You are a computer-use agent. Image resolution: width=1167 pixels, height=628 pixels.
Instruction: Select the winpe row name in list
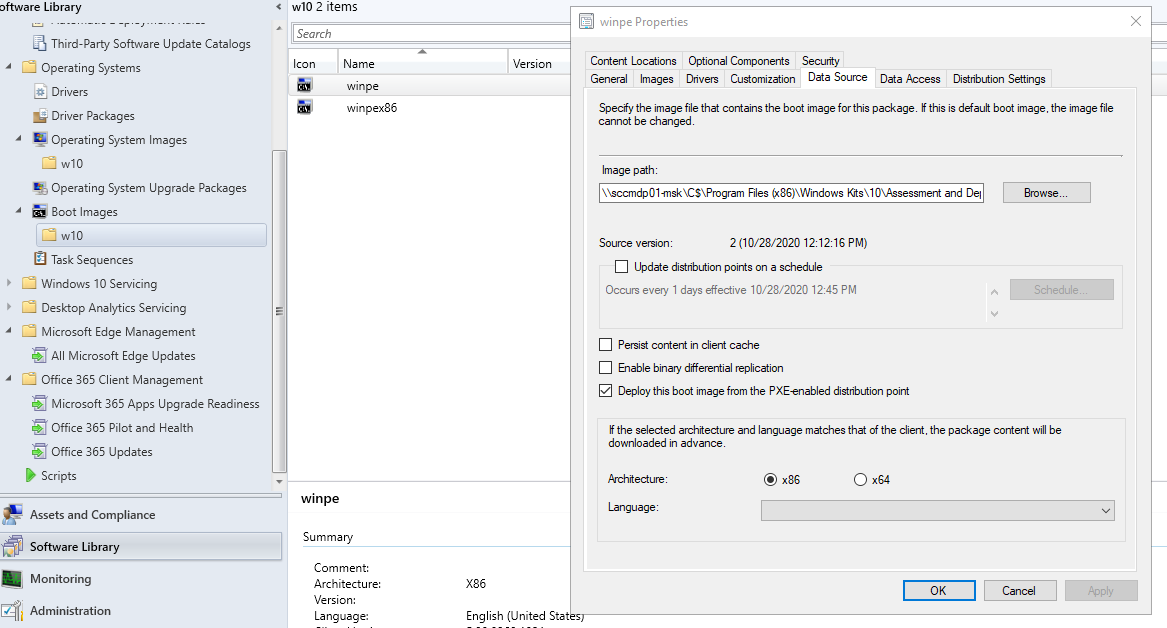pos(362,86)
